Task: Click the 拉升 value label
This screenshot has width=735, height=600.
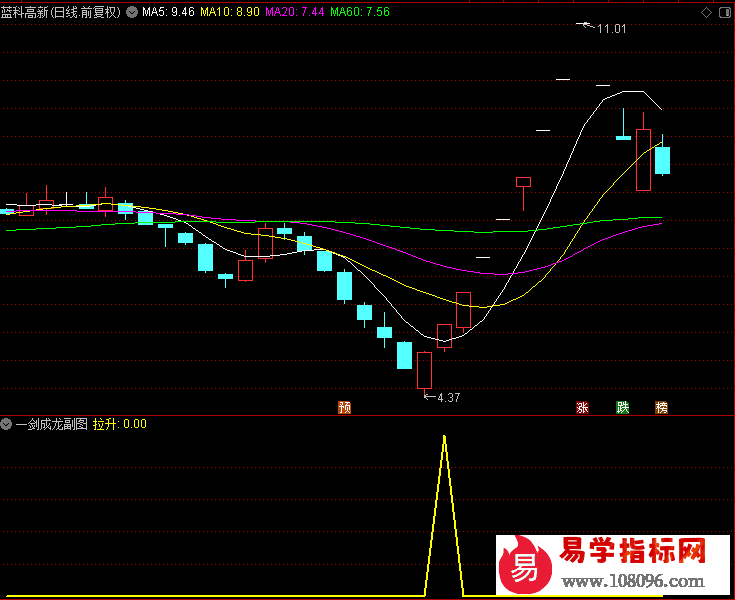Action: 119,424
